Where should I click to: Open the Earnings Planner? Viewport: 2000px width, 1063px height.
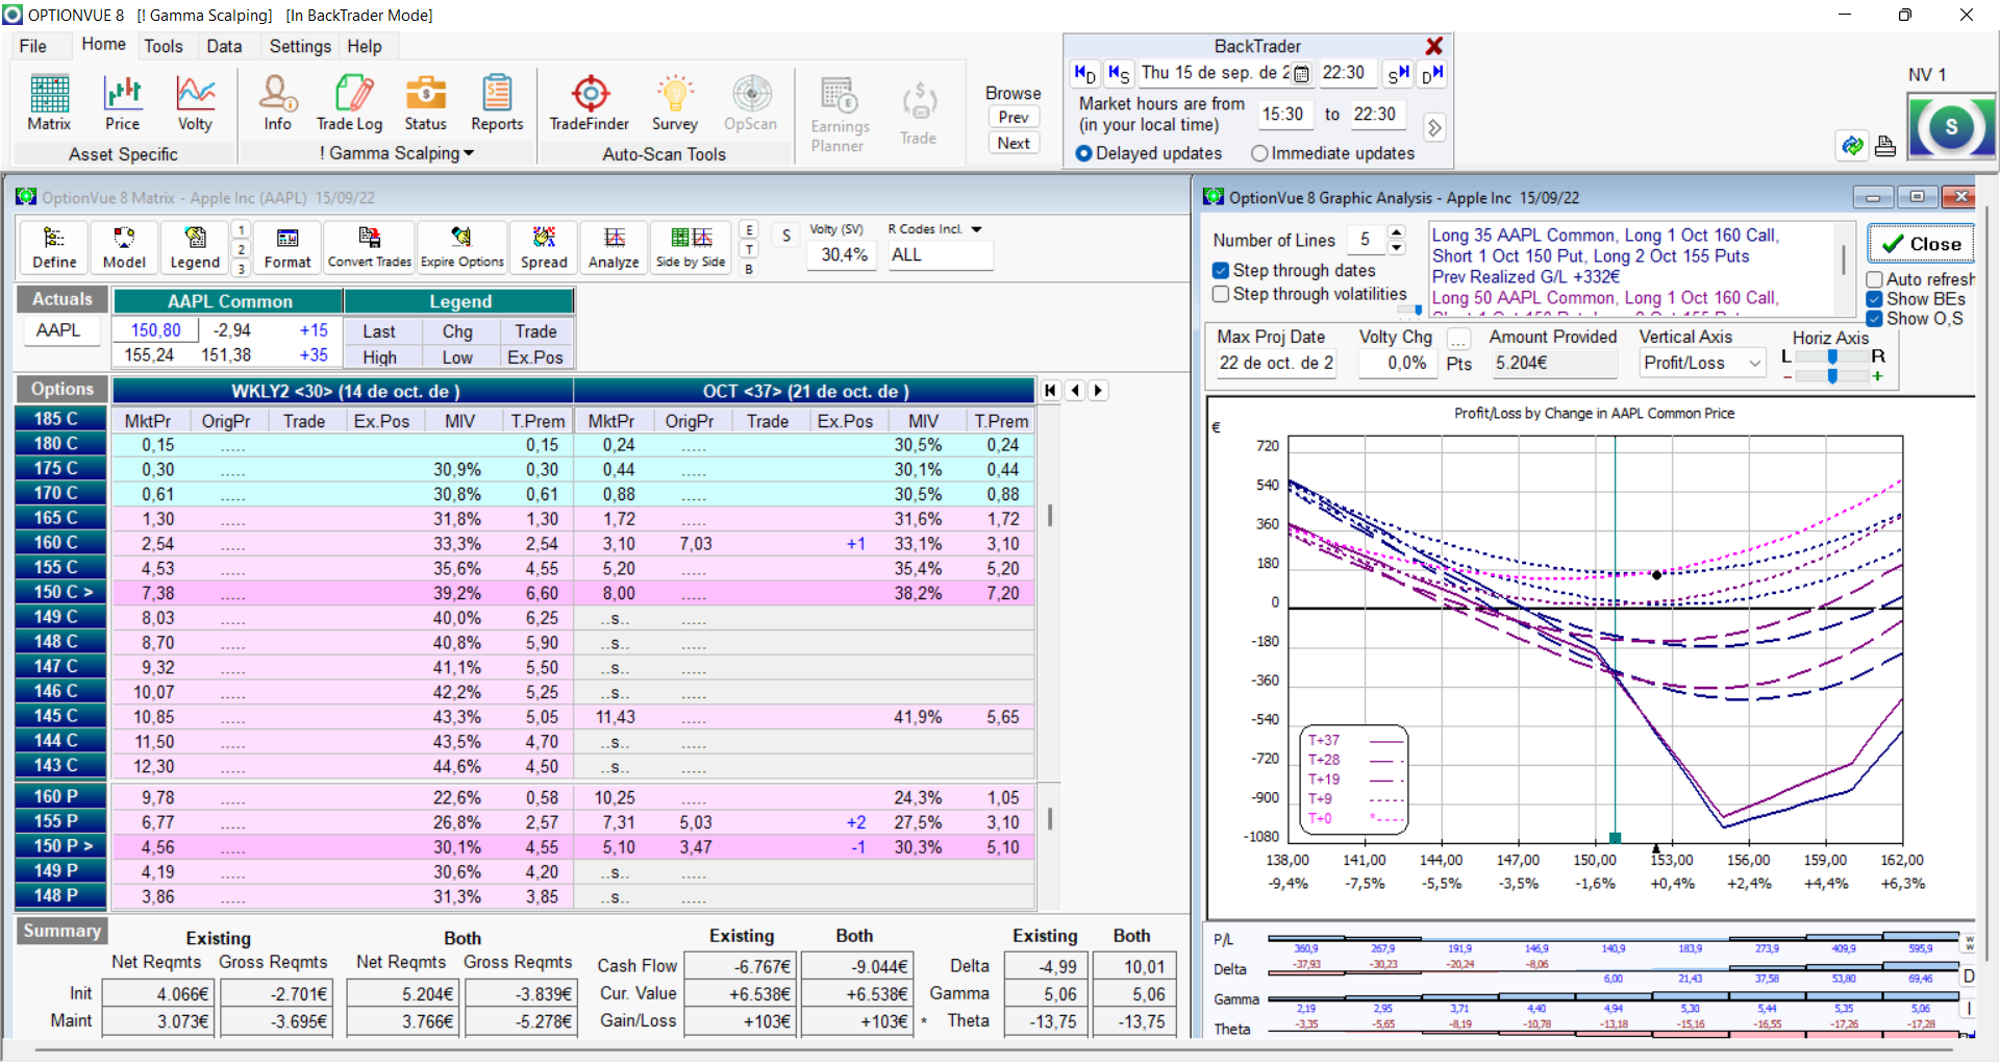(x=840, y=114)
